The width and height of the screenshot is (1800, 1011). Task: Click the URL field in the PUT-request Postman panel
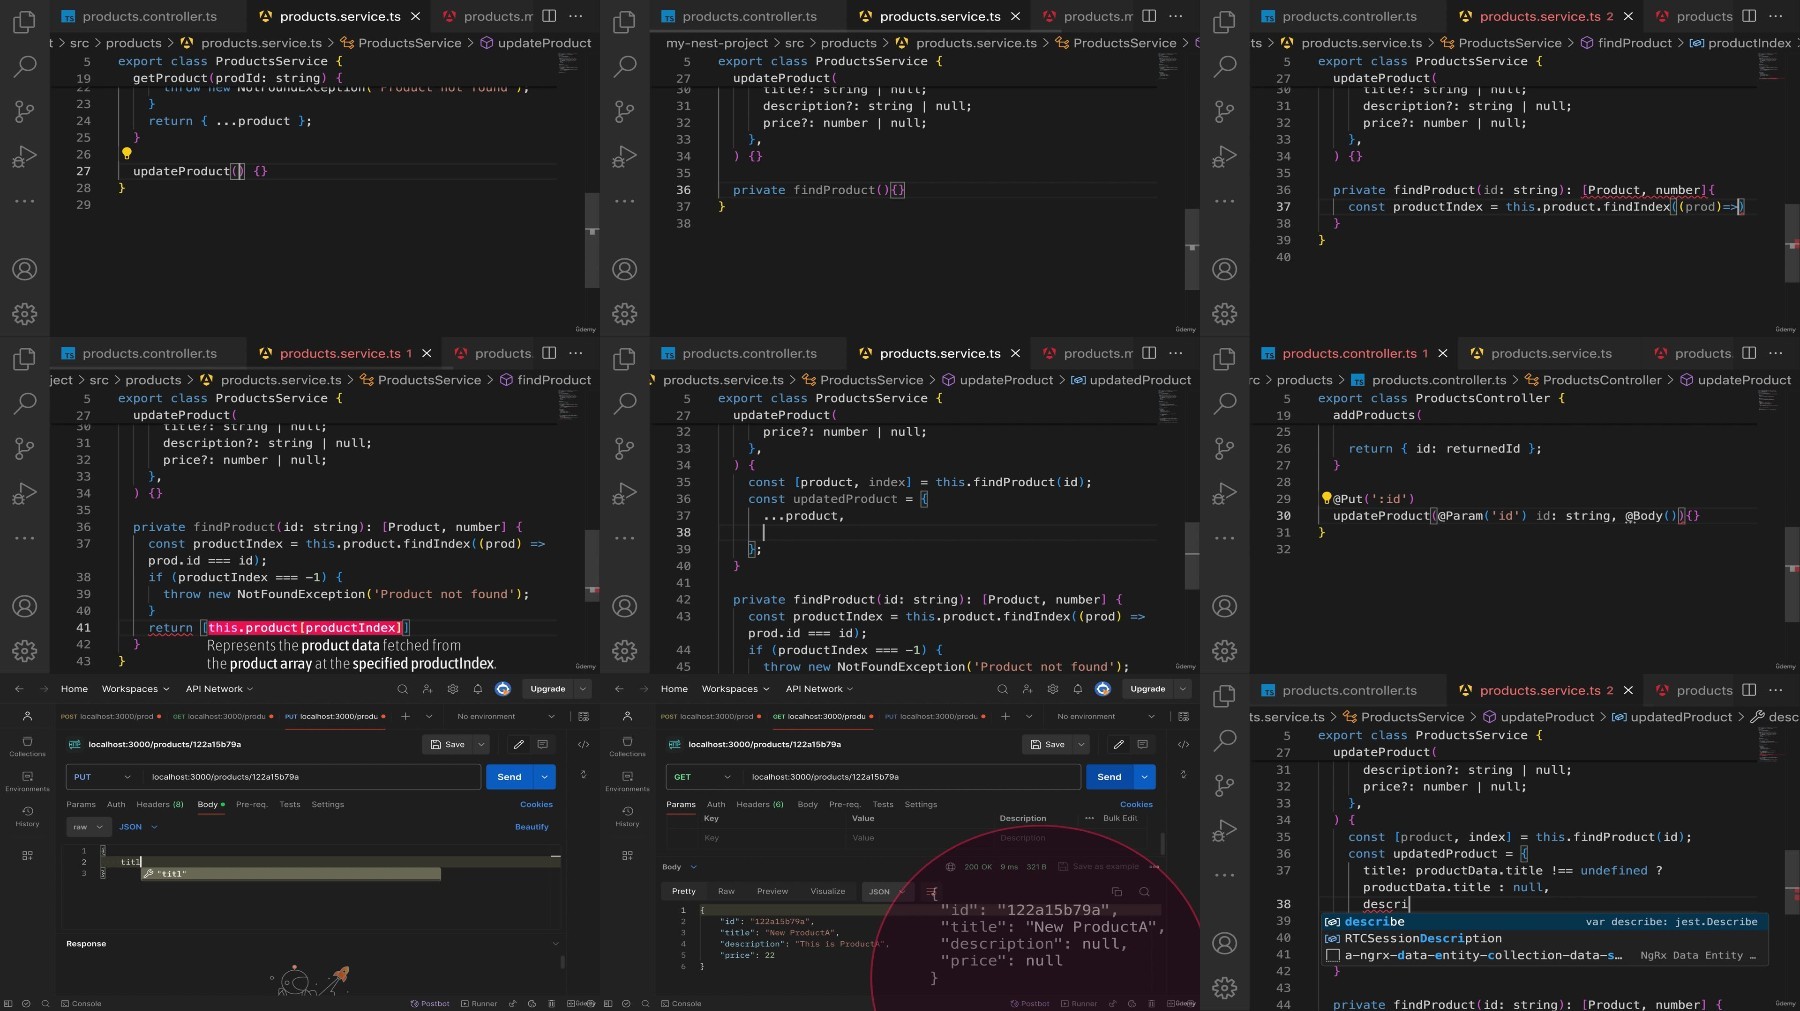(313, 777)
